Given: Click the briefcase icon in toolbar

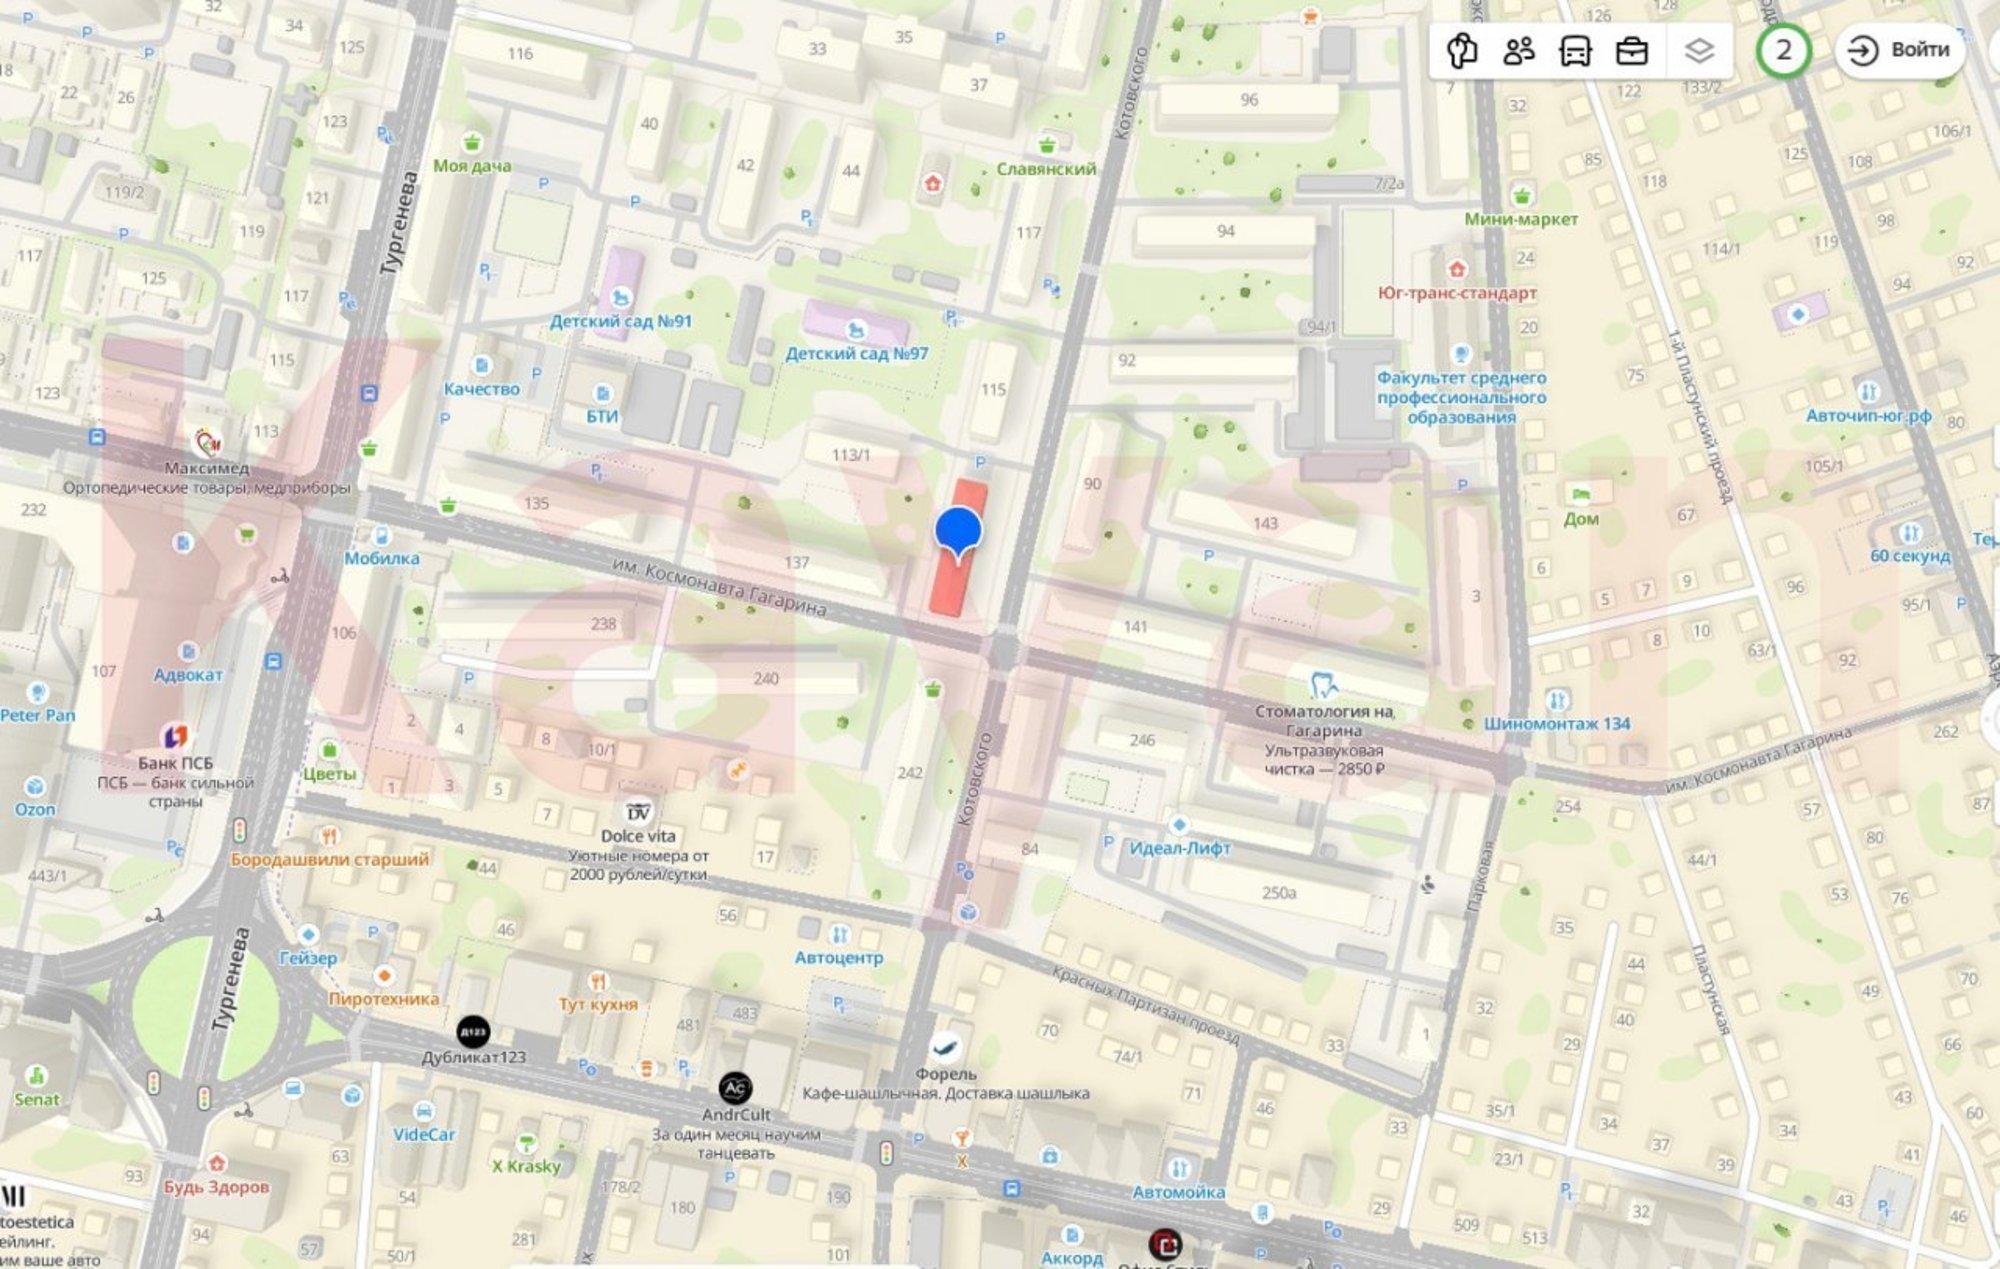Looking at the screenshot, I should pos(1632,50).
